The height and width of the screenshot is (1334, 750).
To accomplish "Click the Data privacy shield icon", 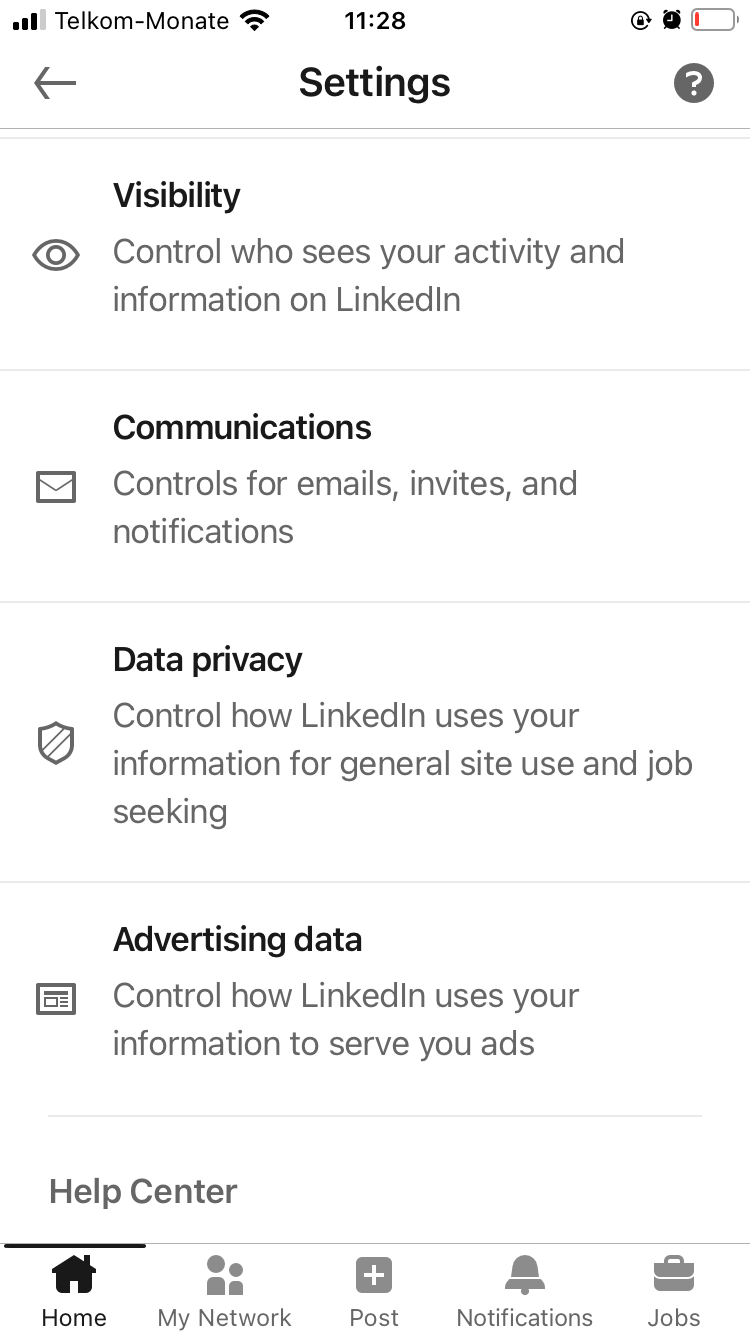I will click(x=55, y=743).
